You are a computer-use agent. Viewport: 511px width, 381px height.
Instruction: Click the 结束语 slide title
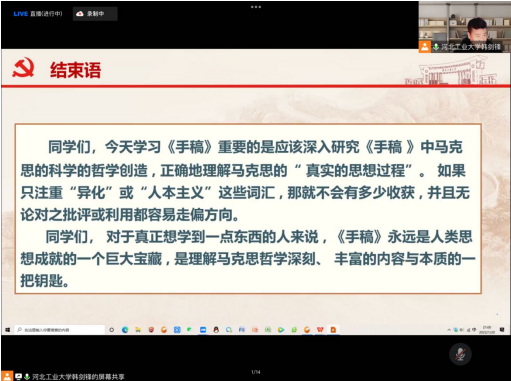tap(75, 70)
